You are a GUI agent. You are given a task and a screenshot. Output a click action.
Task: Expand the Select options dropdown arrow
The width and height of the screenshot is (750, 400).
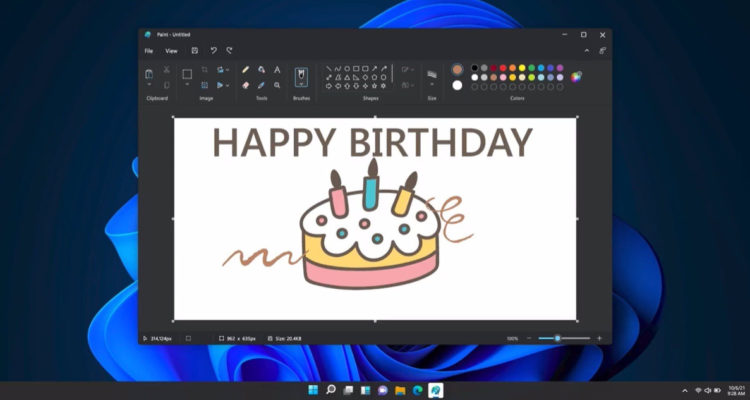click(x=187, y=85)
